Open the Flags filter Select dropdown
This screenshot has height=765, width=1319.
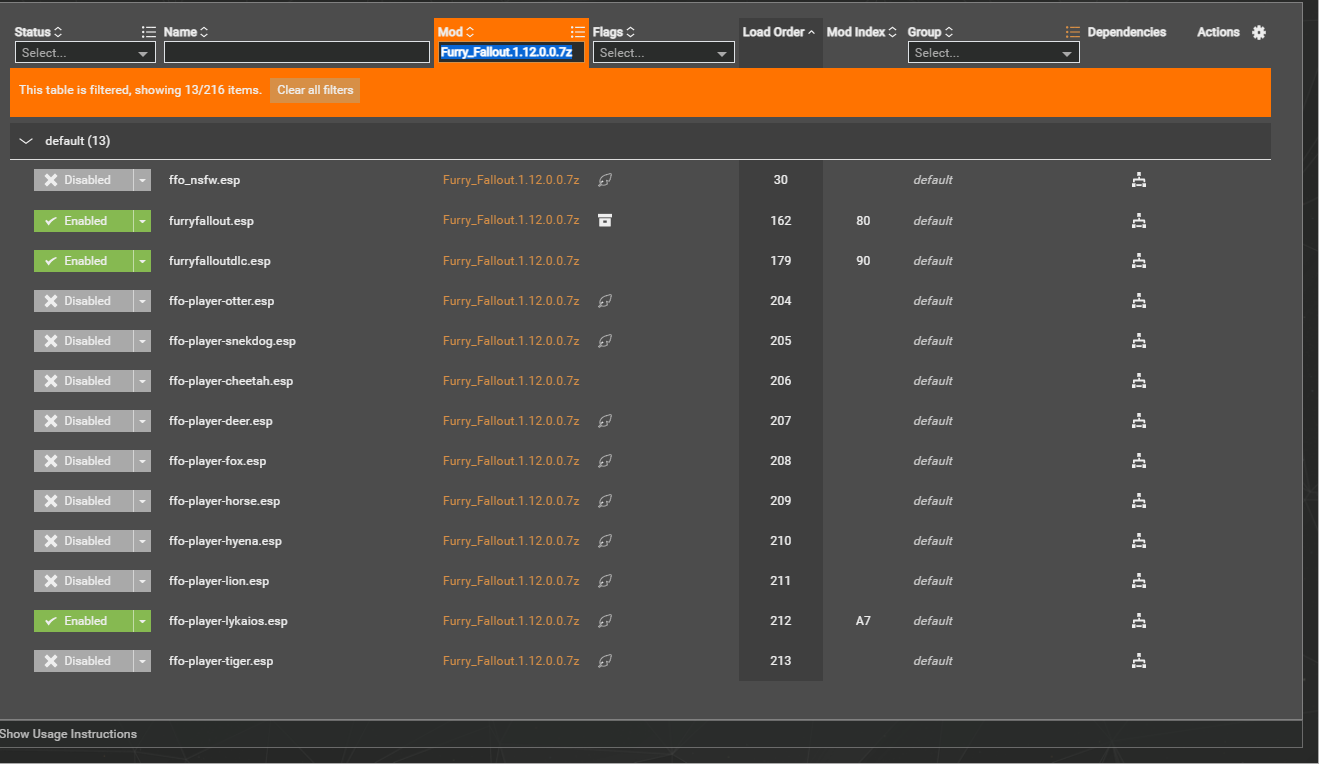[x=664, y=53]
